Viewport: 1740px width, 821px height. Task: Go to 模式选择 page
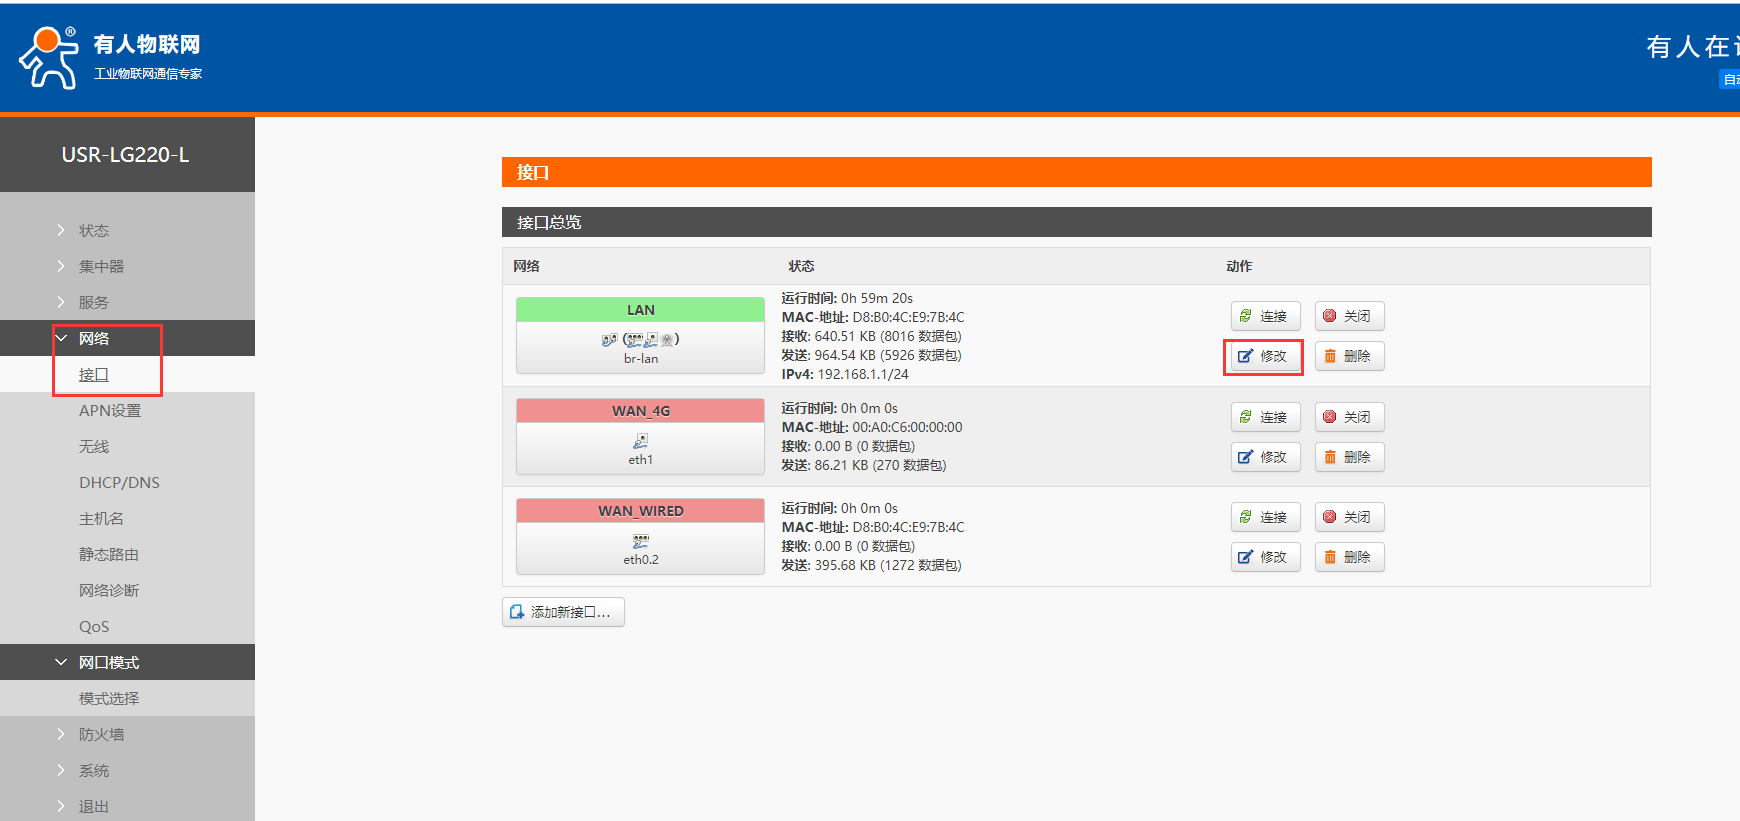point(109,699)
